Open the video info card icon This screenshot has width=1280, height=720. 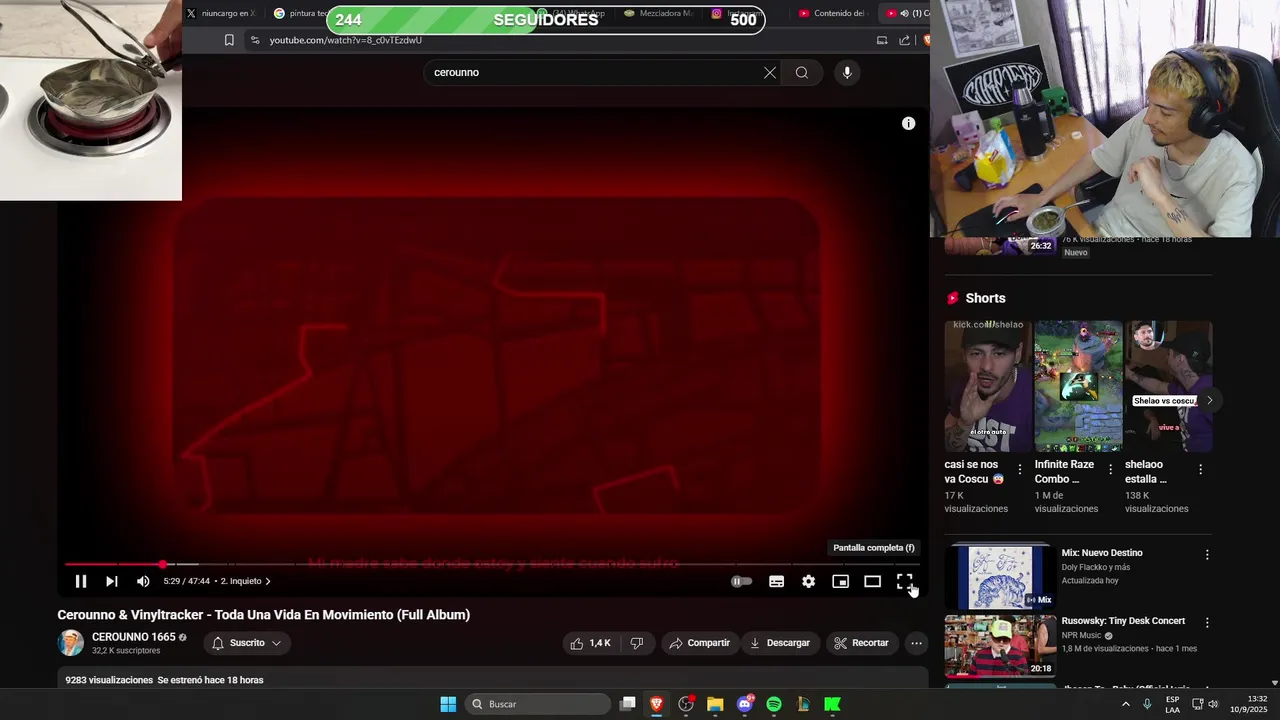coord(908,123)
